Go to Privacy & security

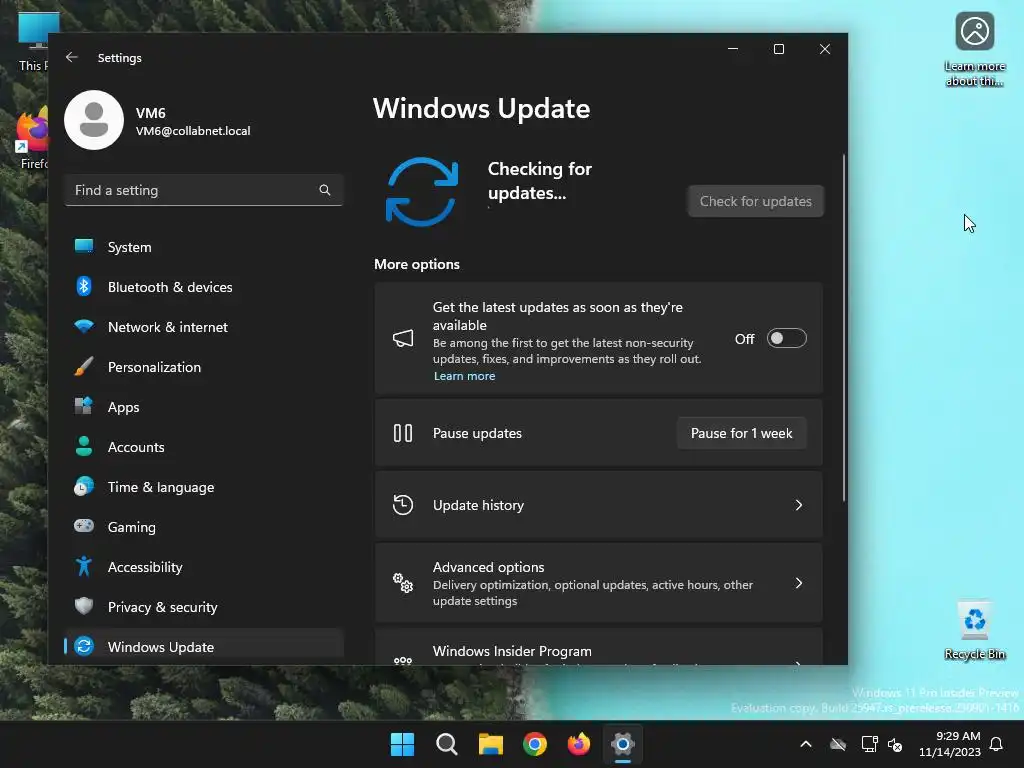click(204, 607)
